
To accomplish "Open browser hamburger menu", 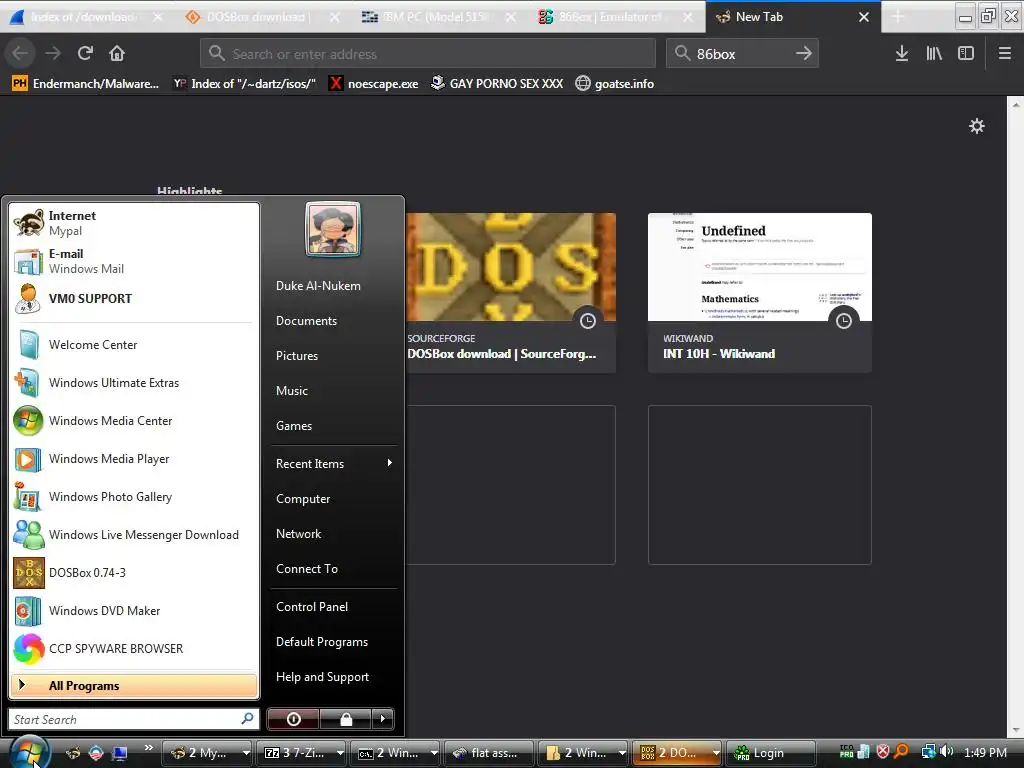I will (x=1004, y=53).
